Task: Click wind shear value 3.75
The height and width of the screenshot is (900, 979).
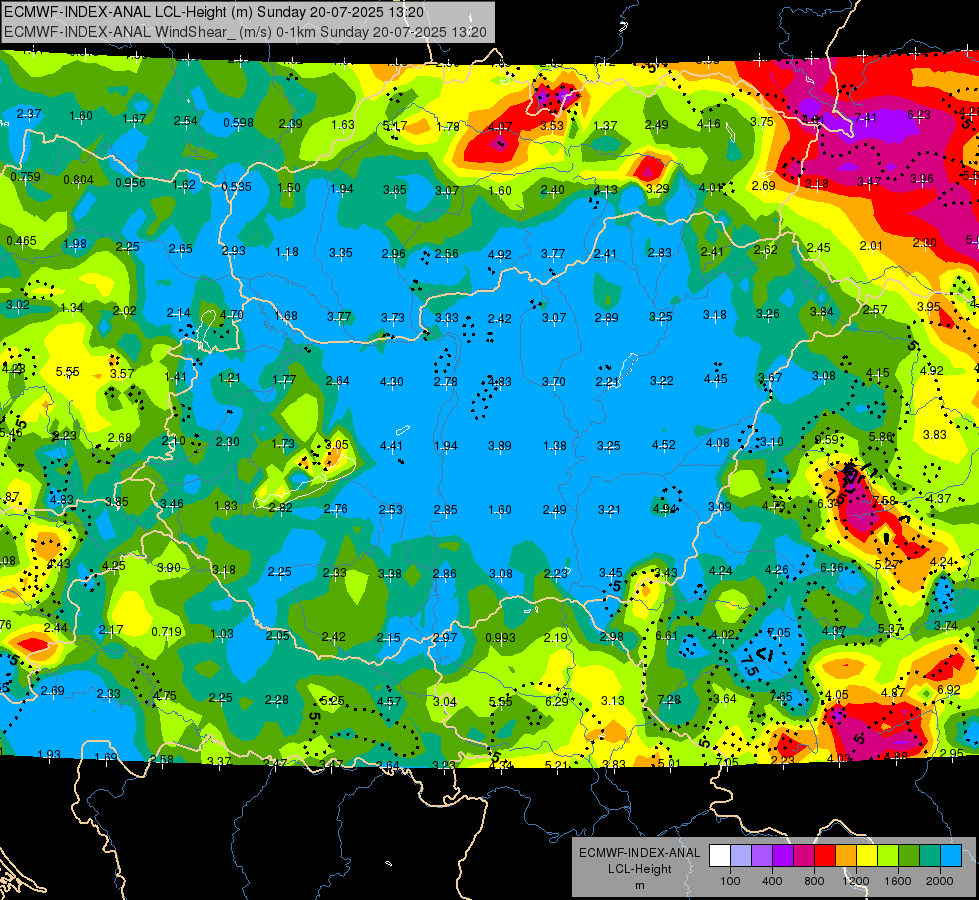Action: [762, 122]
